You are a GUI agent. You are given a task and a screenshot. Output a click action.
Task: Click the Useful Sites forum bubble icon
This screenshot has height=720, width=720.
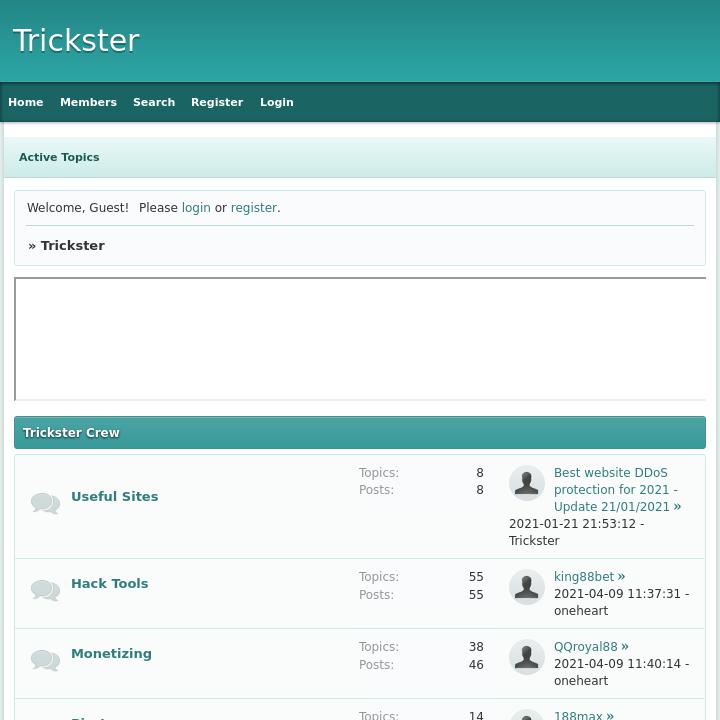45,503
